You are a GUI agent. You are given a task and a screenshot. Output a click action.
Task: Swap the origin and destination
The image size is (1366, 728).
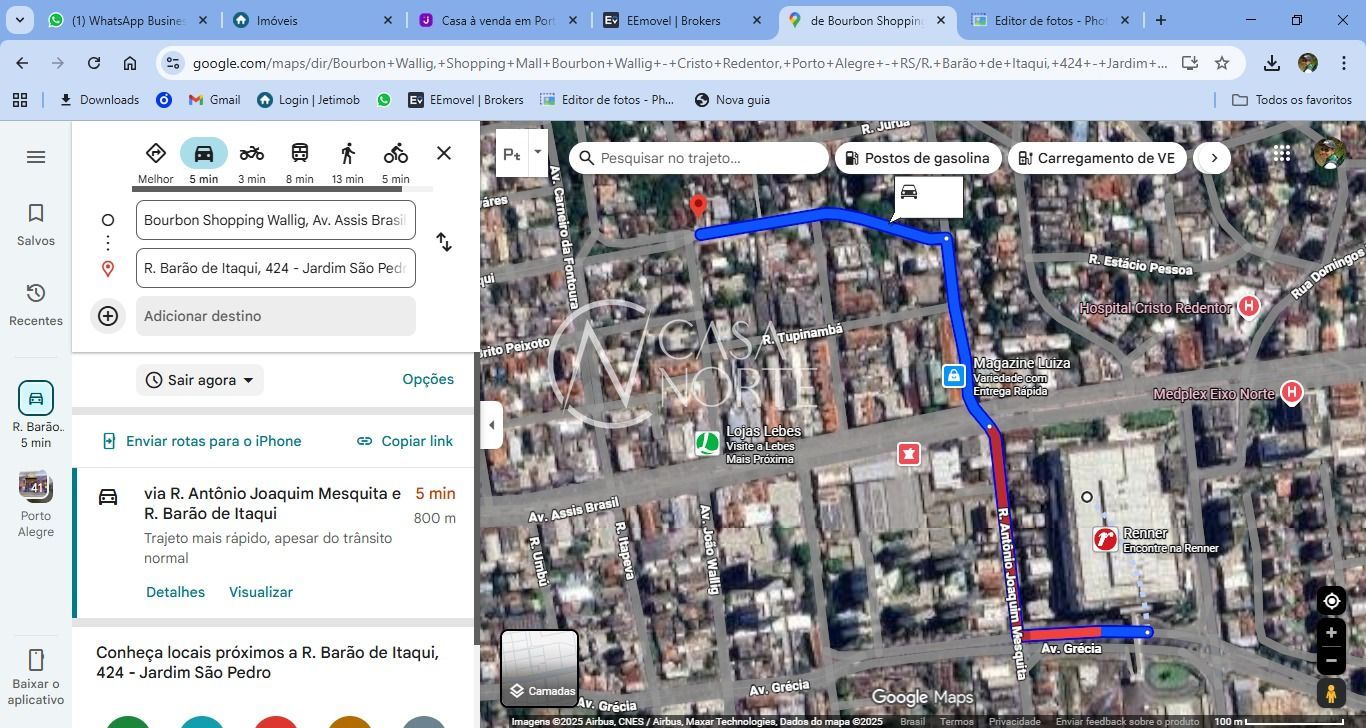[x=443, y=242]
